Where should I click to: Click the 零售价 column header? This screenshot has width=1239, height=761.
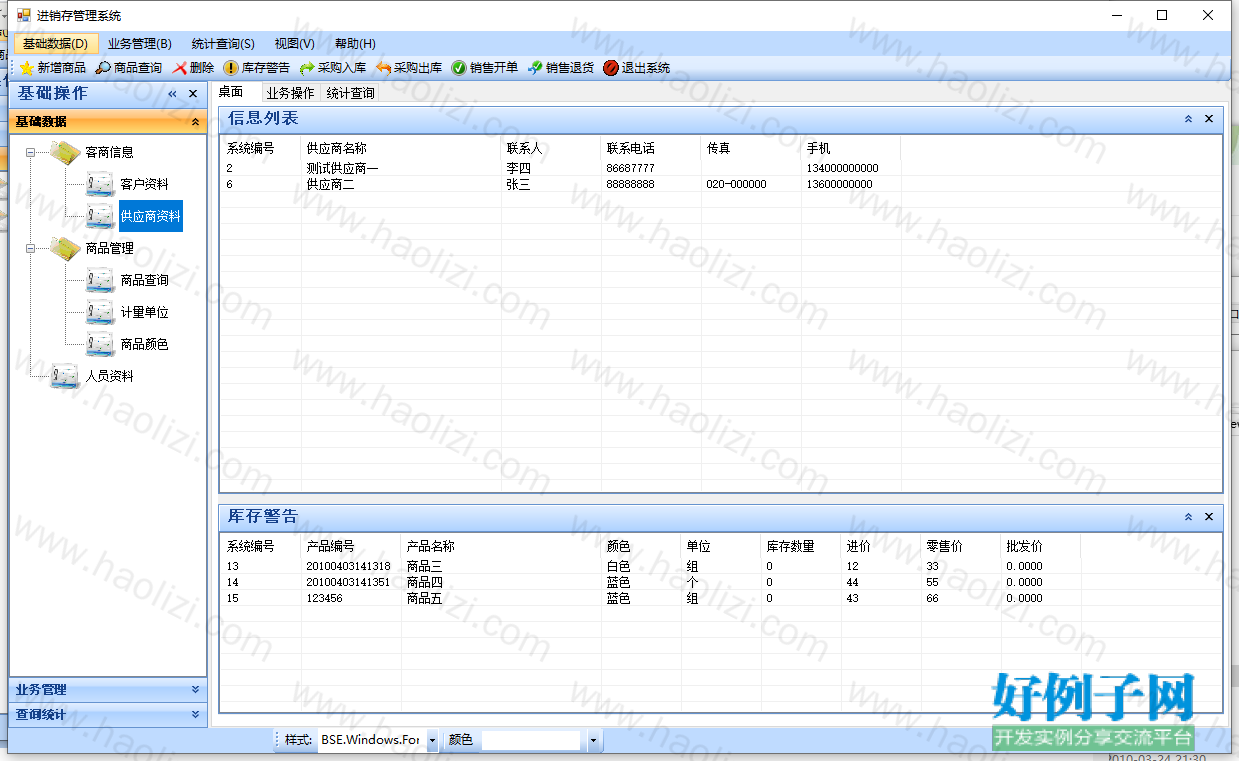(x=962, y=546)
